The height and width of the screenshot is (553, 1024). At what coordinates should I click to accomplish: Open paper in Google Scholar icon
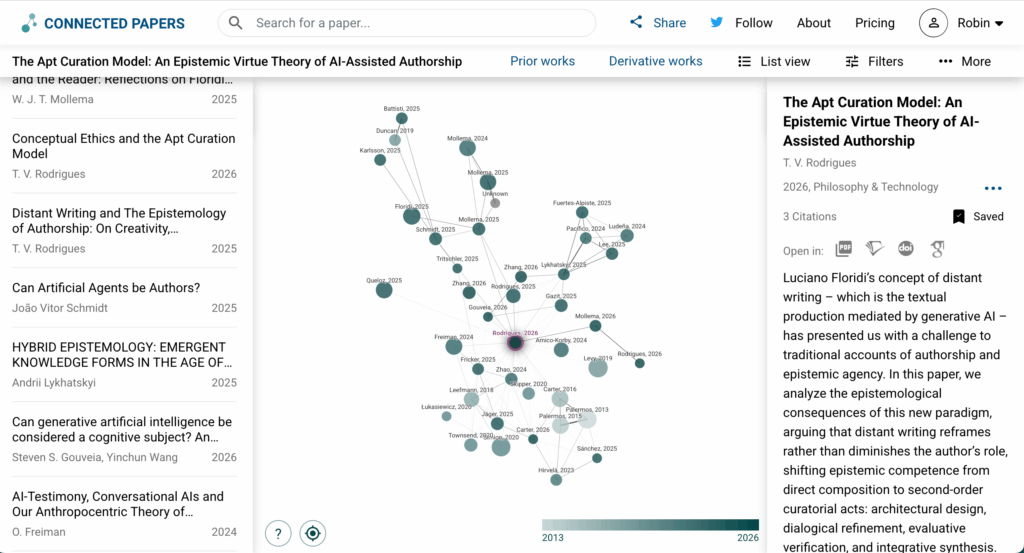(937, 249)
